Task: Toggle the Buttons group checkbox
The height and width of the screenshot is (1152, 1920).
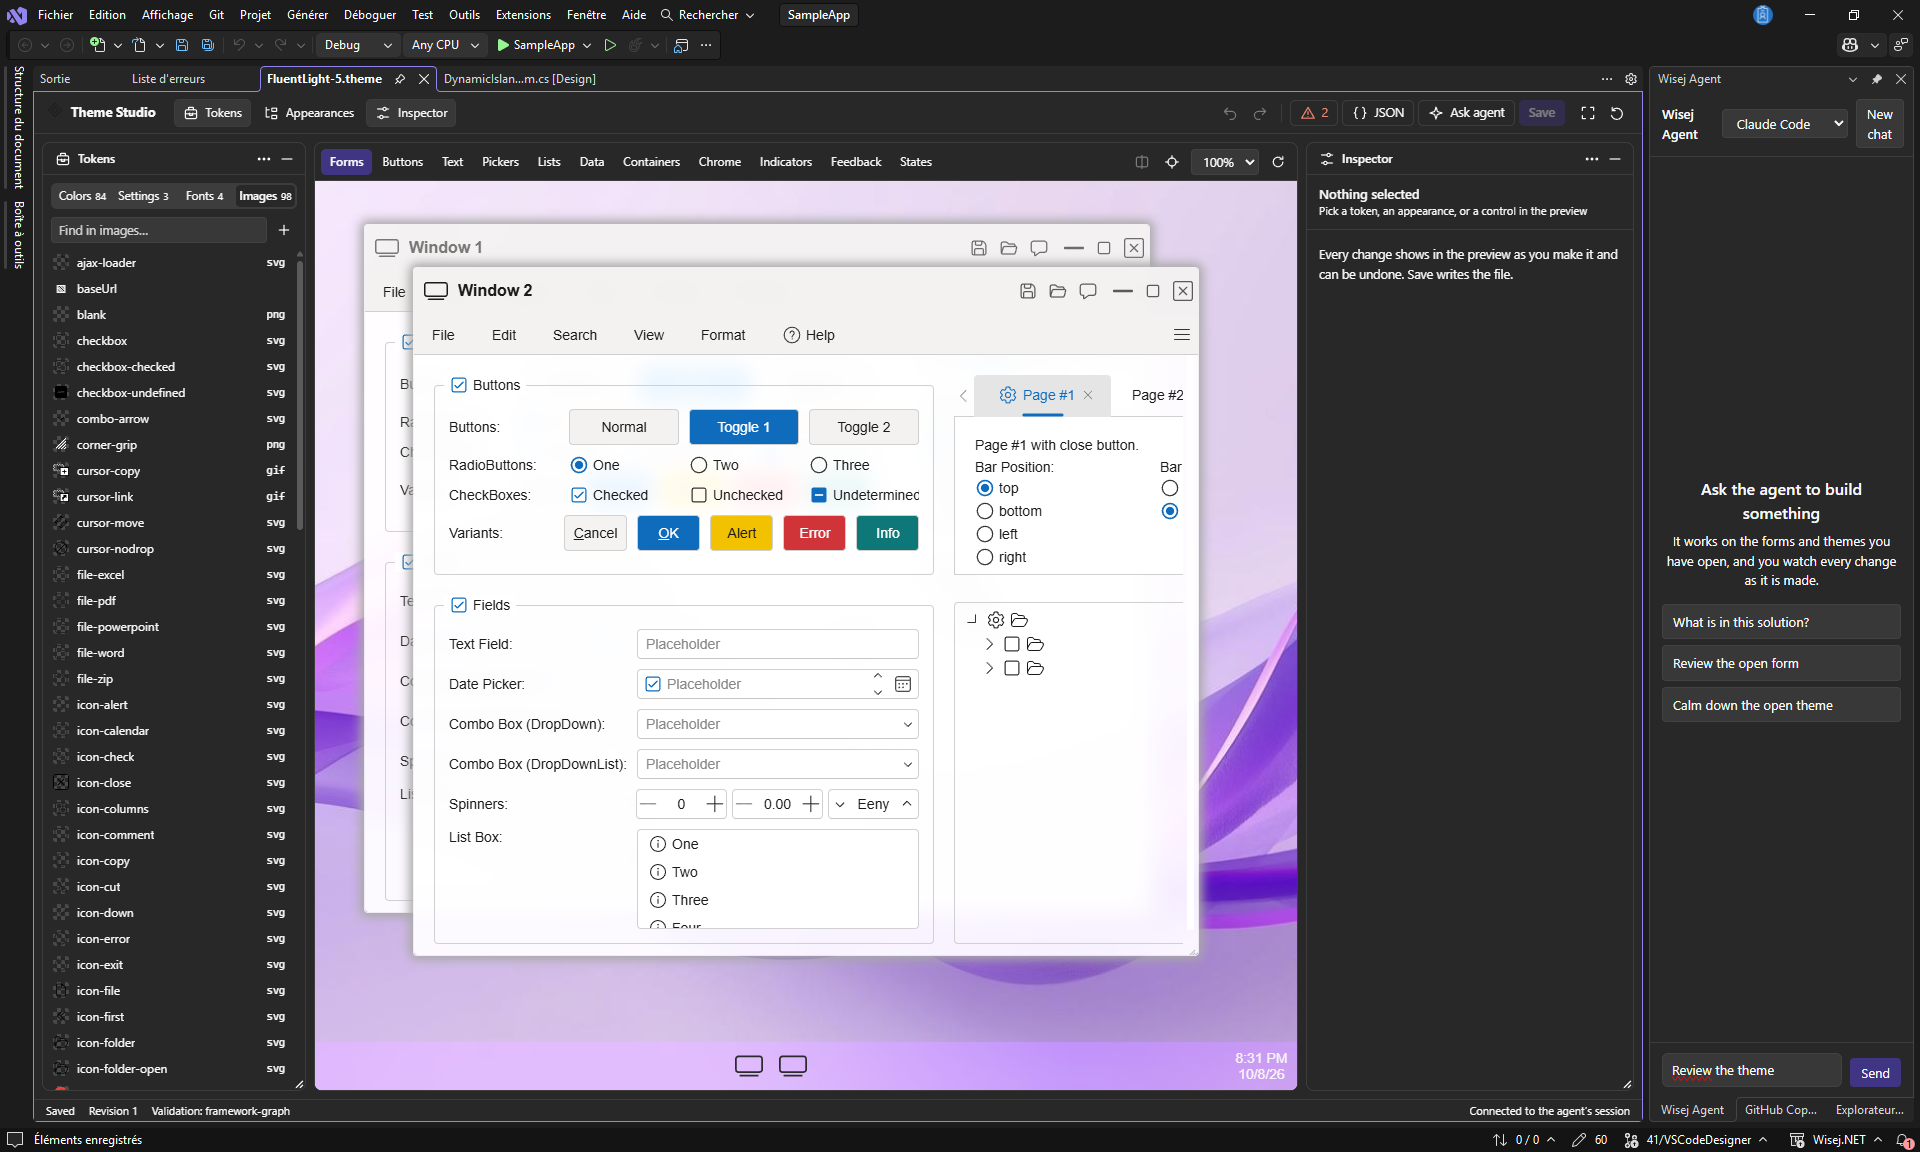Action: point(459,385)
